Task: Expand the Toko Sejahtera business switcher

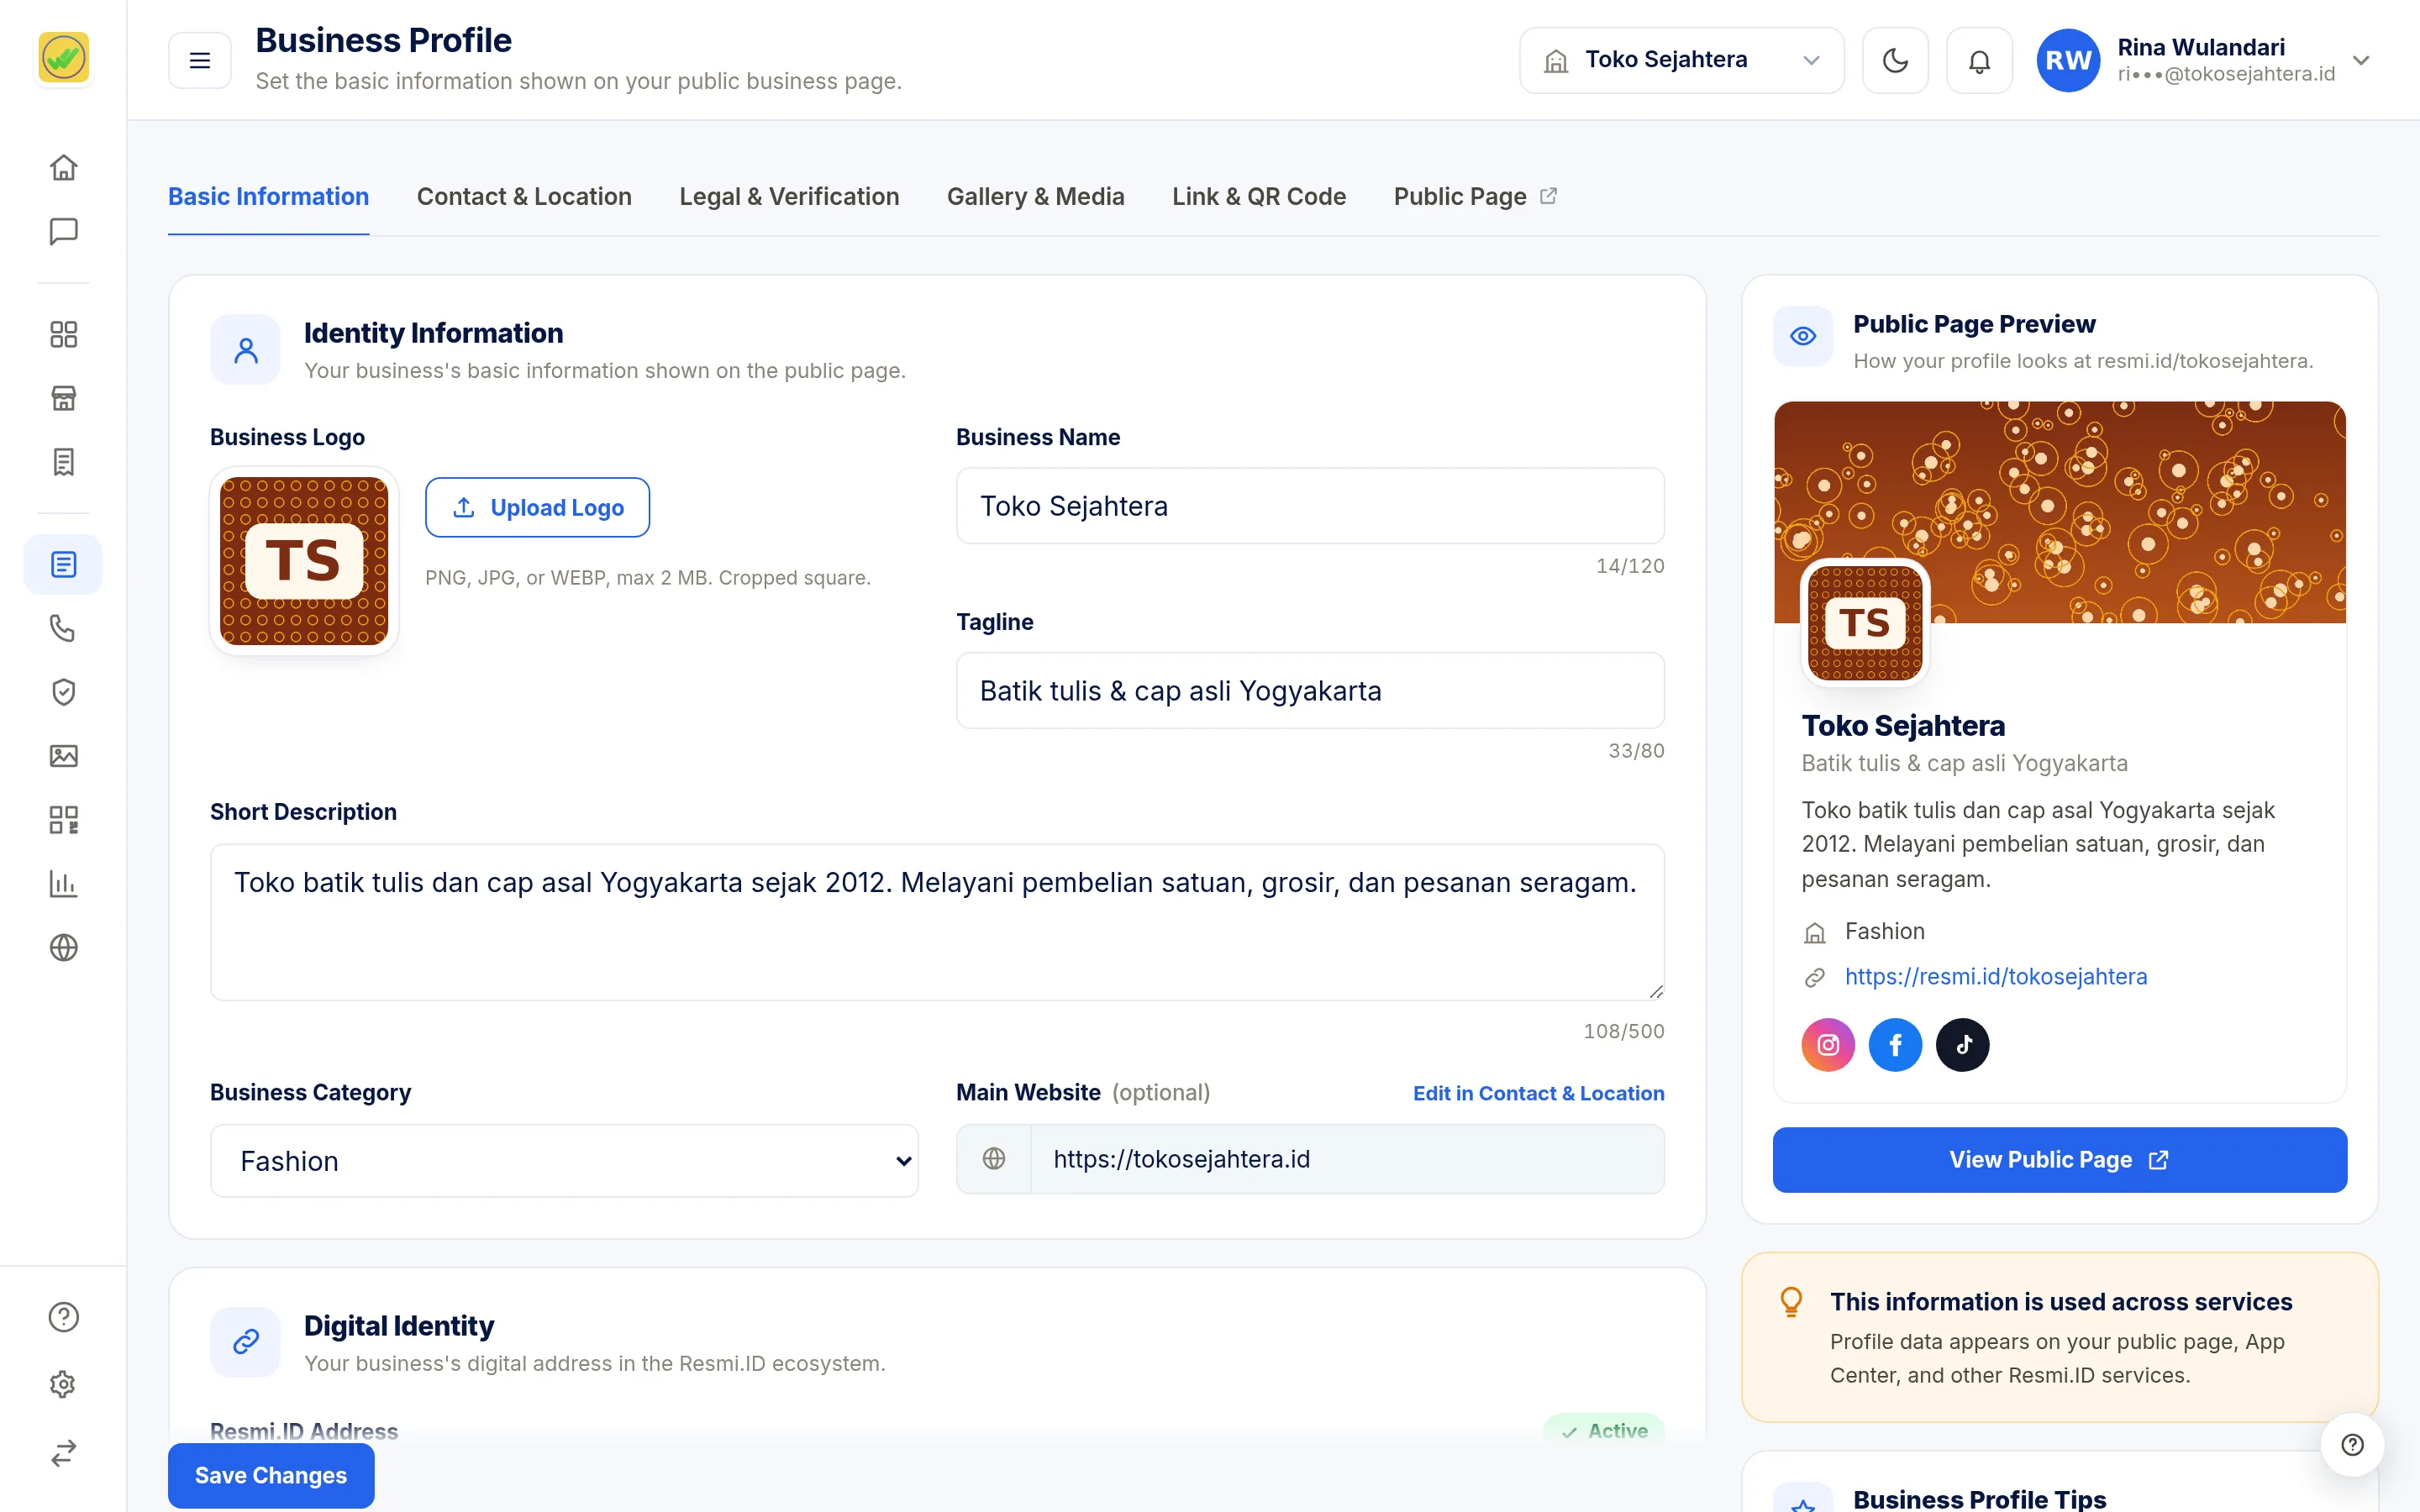Action: click(1681, 61)
